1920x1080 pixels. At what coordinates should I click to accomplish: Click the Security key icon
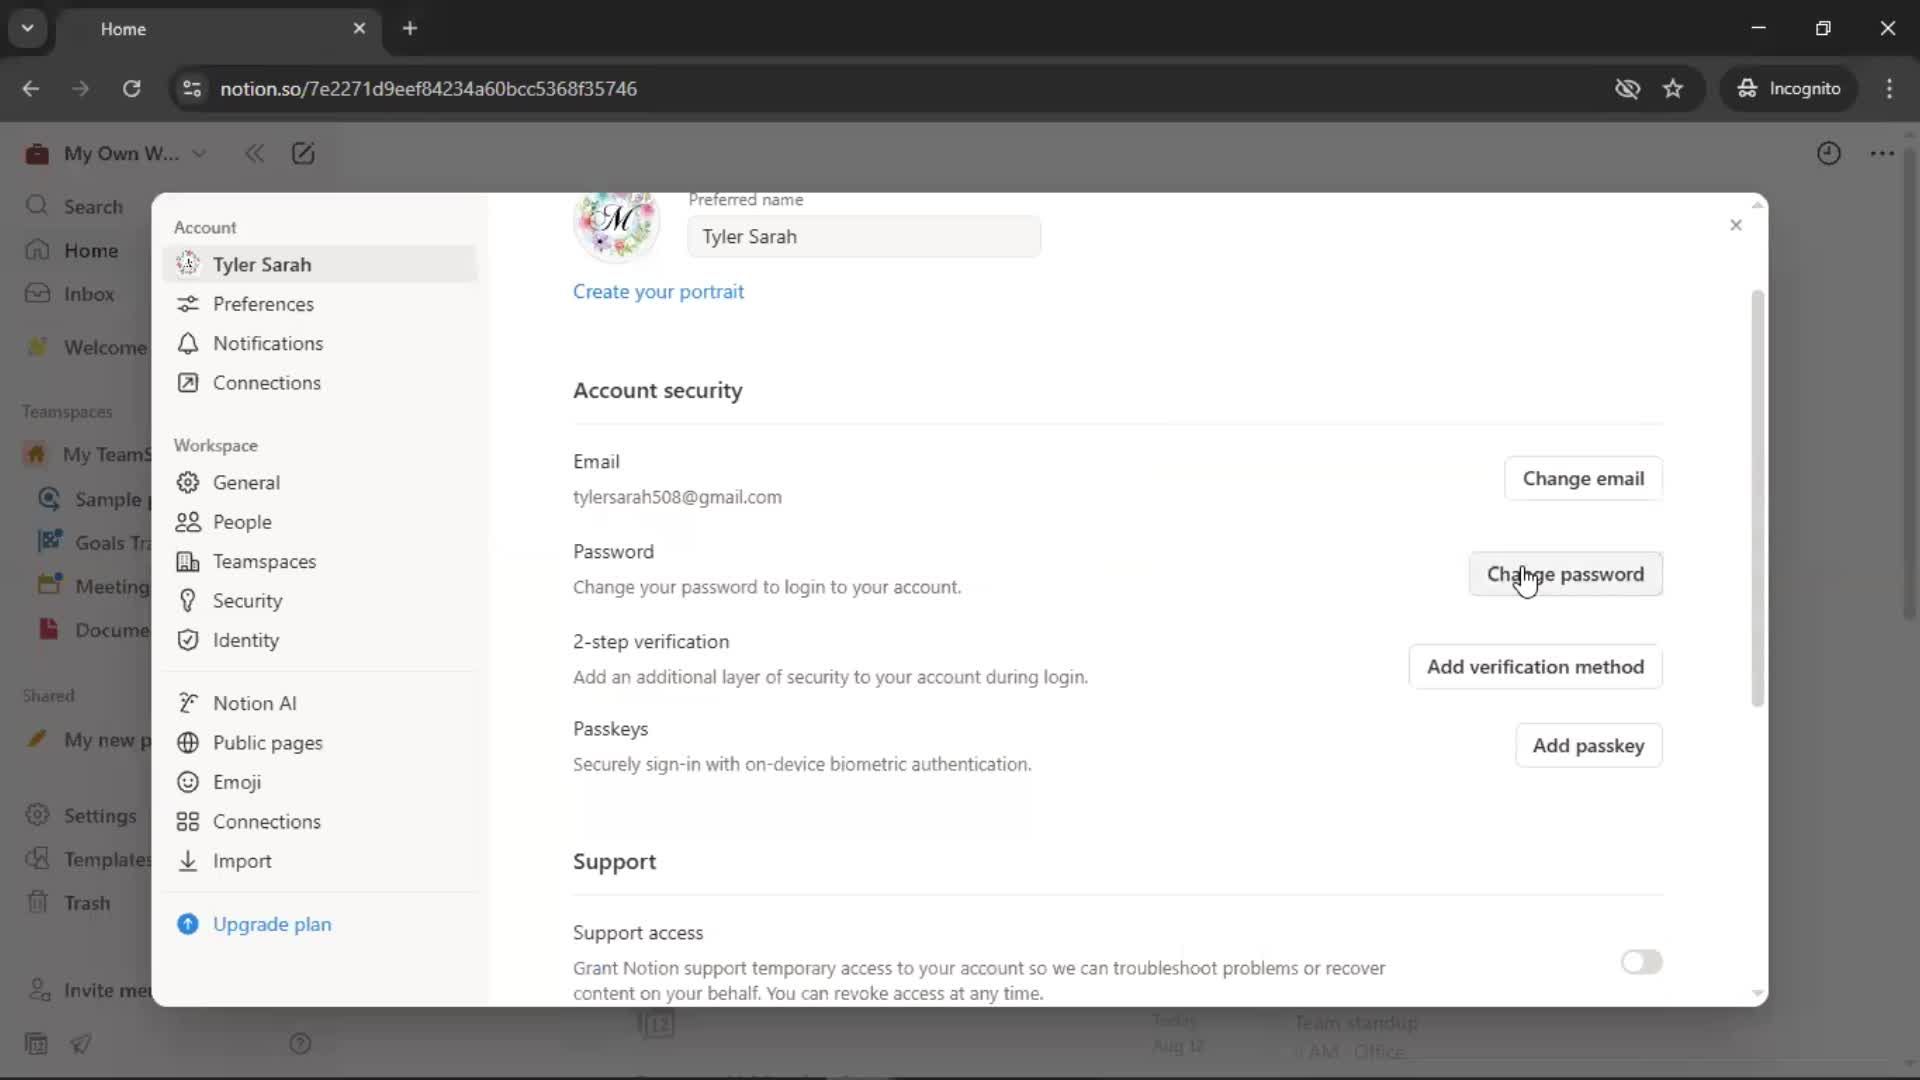[188, 601]
